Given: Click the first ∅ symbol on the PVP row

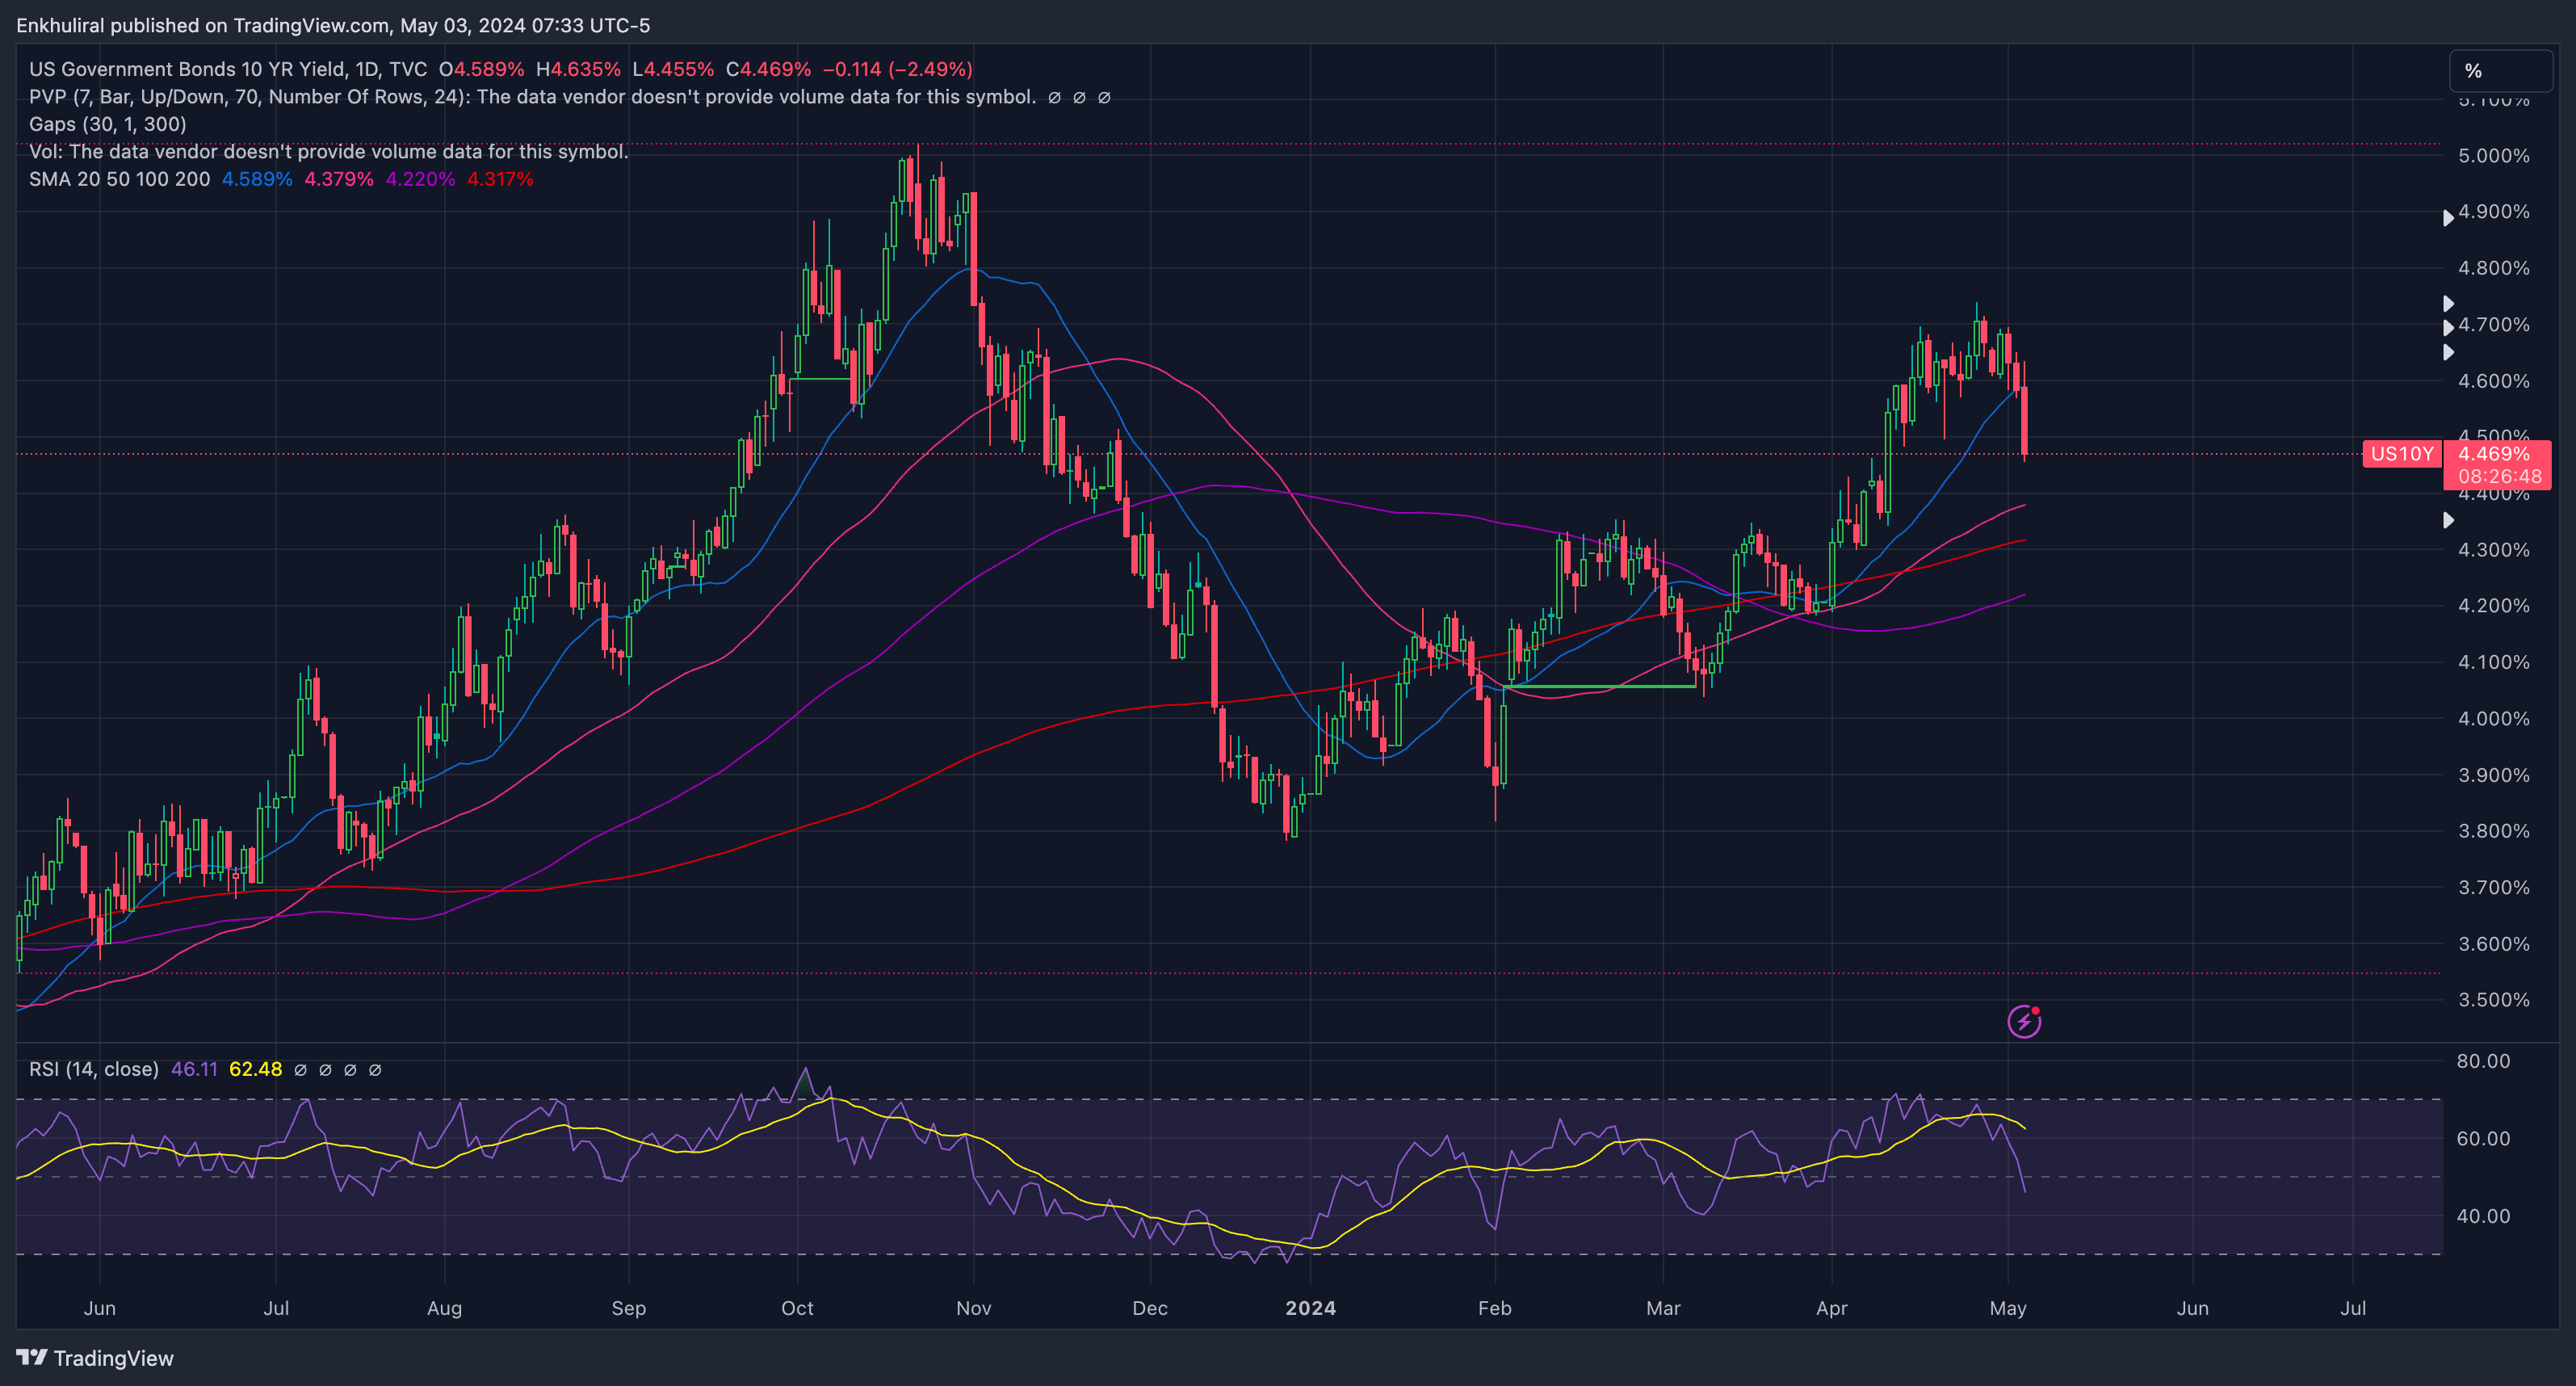Looking at the screenshot, I should click(1054, 97).
